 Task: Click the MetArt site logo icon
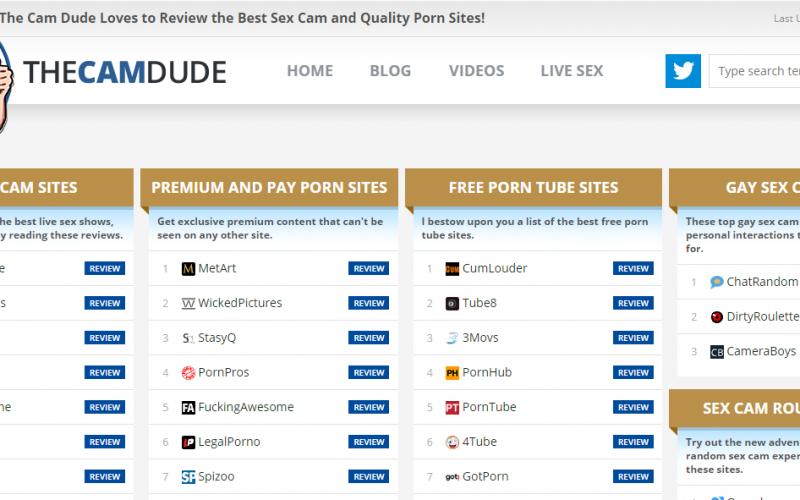[188, 269]
